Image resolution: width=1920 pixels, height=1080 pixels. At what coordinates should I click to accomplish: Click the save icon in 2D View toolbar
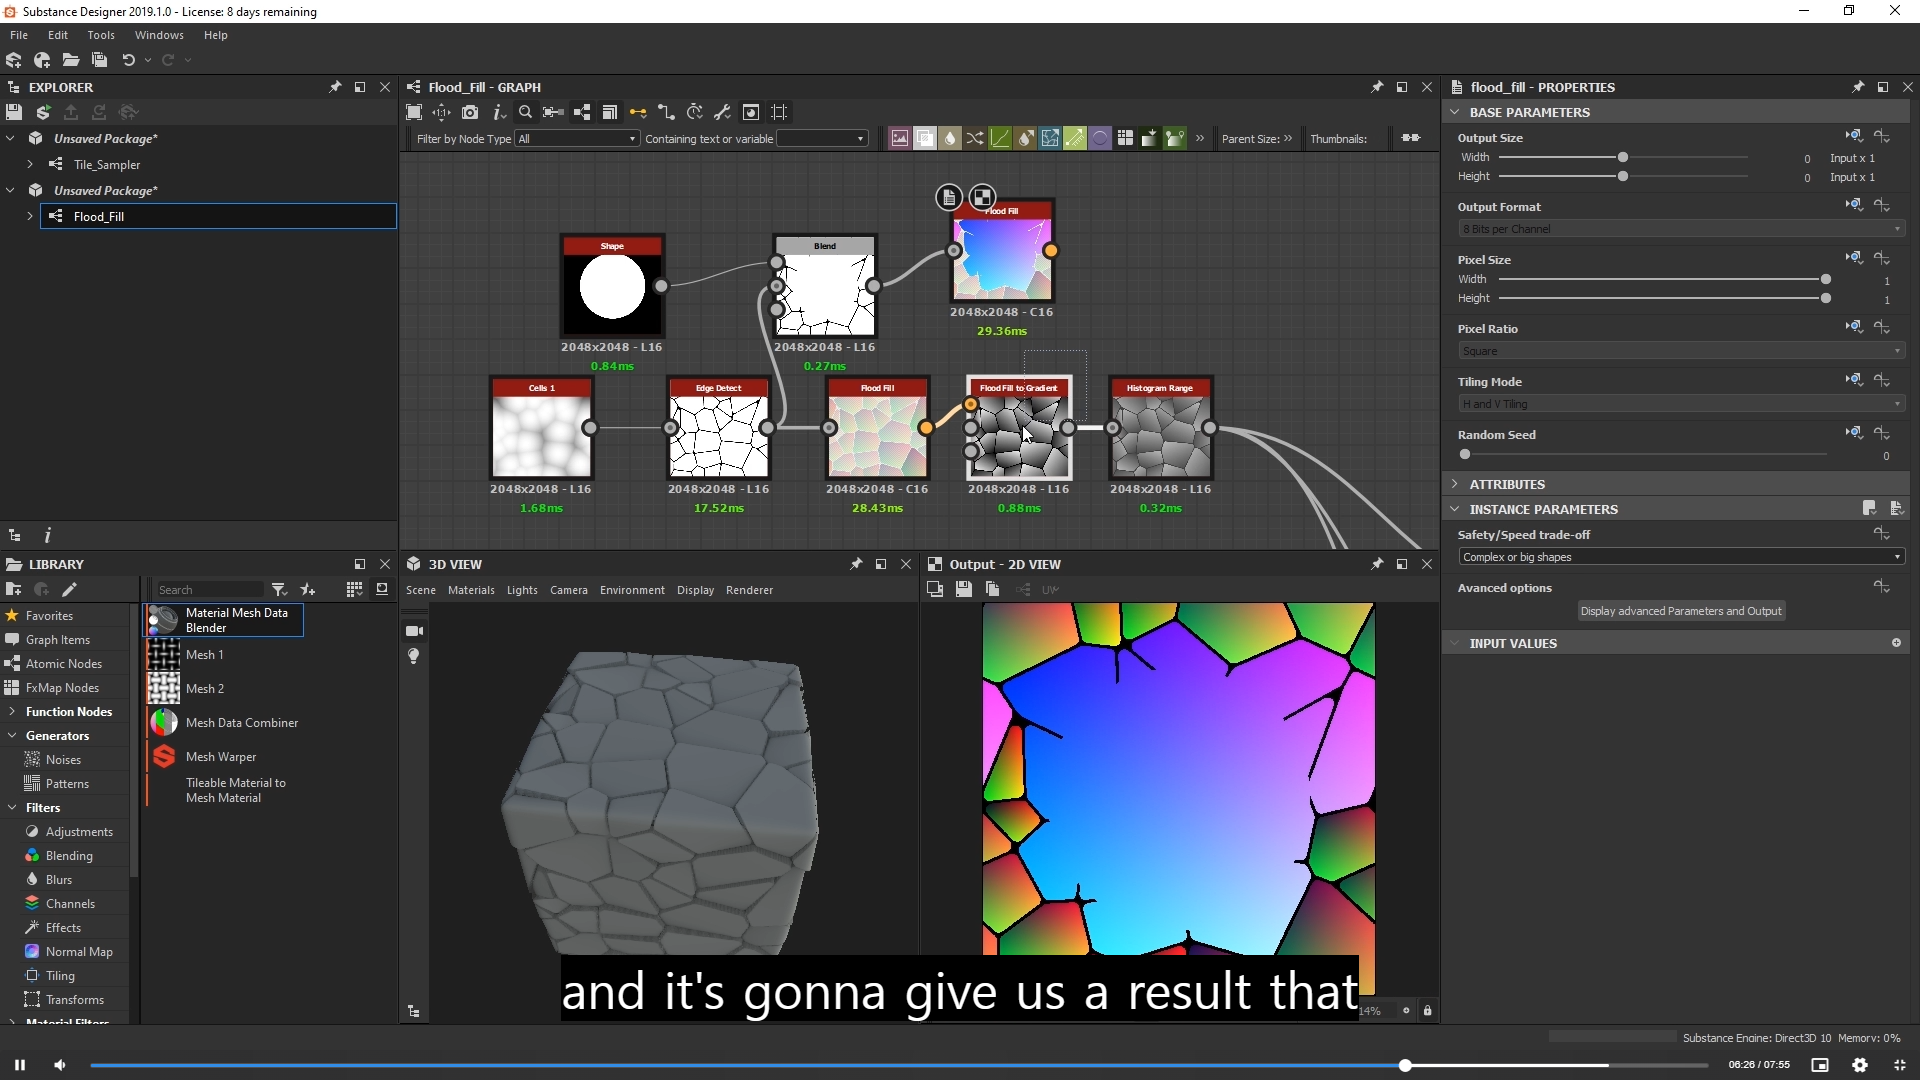pyautogui.click(x=963, y=590)
